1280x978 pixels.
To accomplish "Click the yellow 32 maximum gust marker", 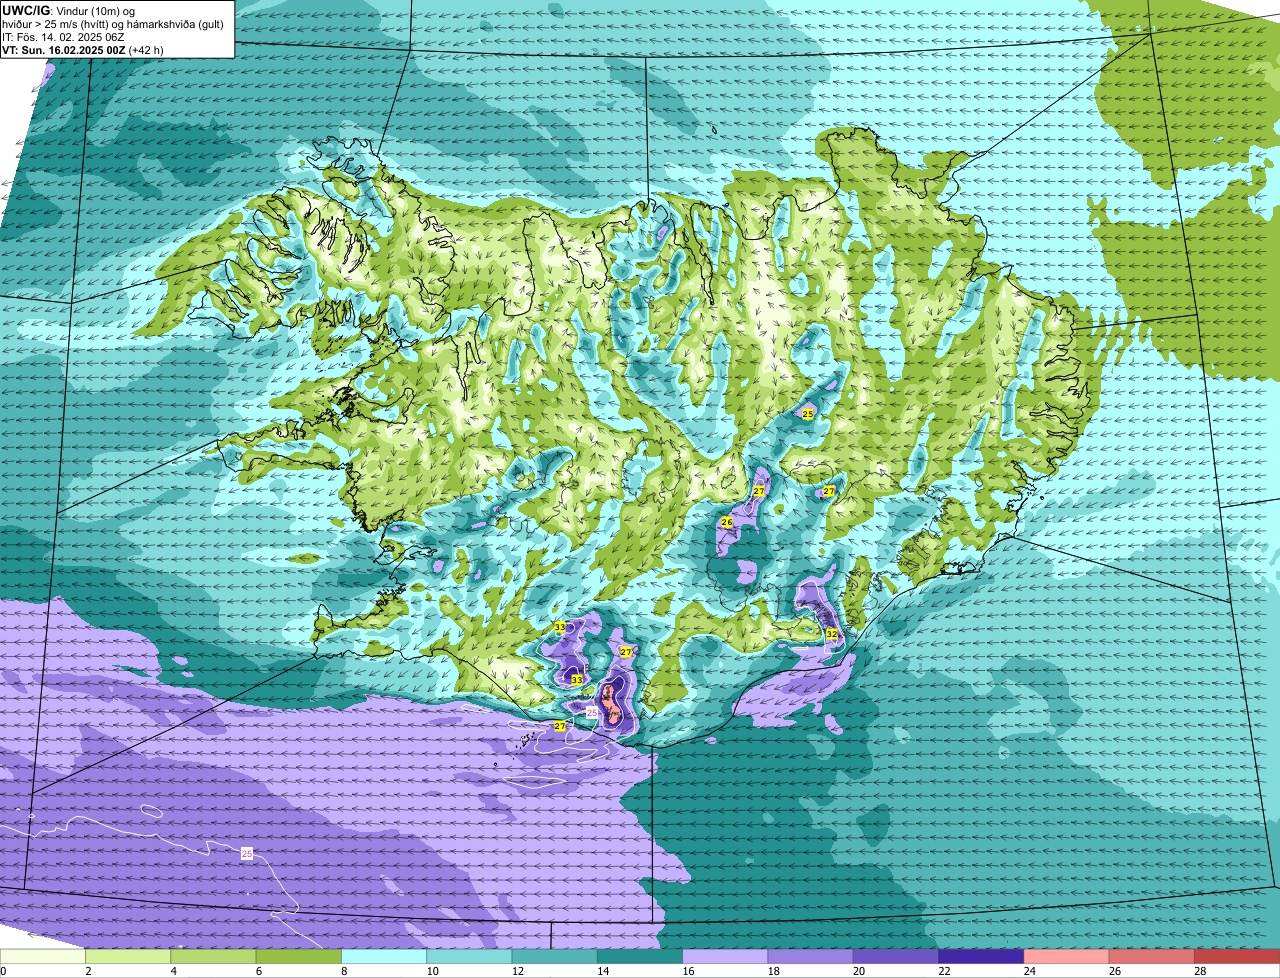I will click(x=832, y=634).
